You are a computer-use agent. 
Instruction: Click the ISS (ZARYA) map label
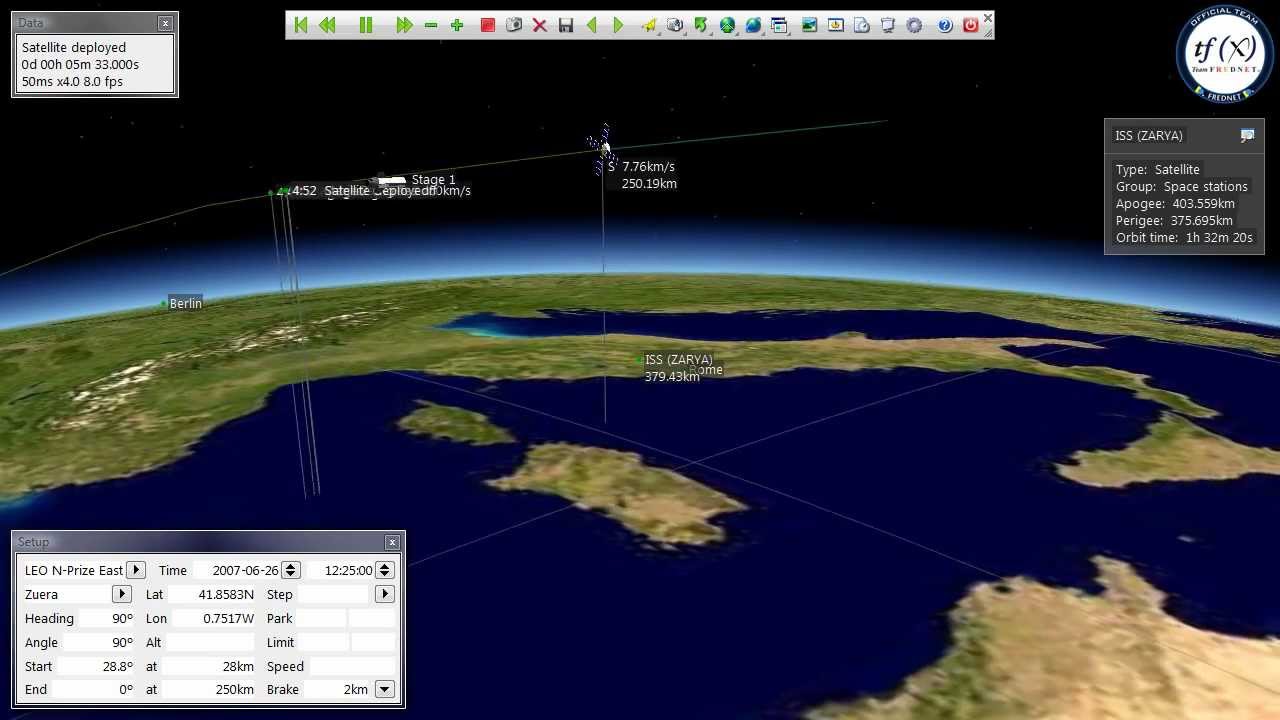(679, 359)
